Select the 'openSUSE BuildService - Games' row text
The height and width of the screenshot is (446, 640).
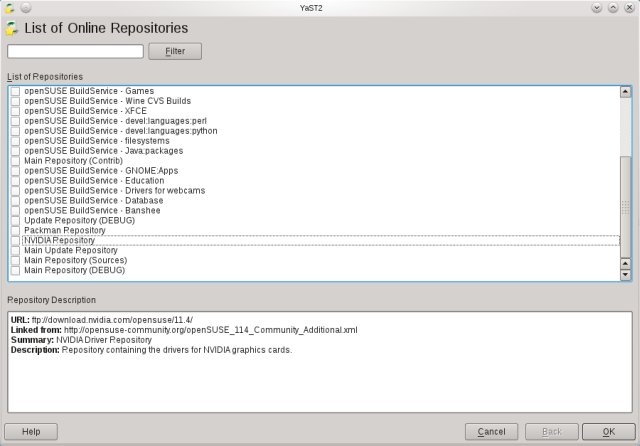89,91
